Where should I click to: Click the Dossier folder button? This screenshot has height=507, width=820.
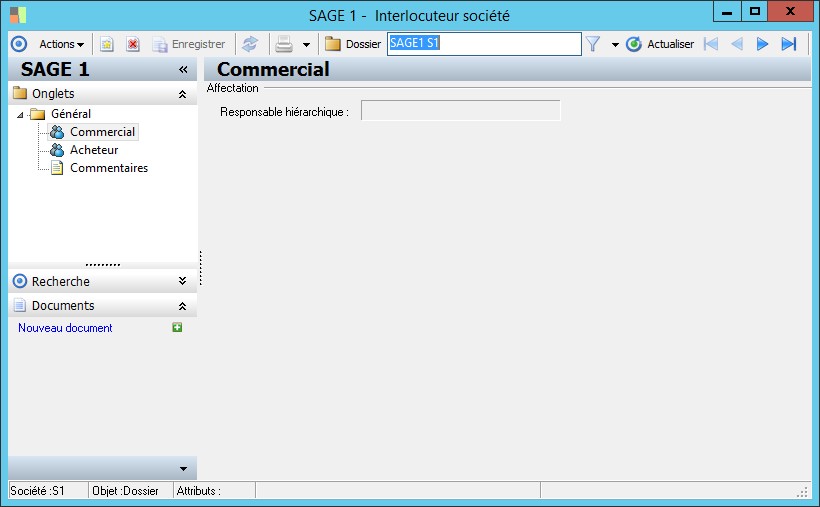click(353, 44)
